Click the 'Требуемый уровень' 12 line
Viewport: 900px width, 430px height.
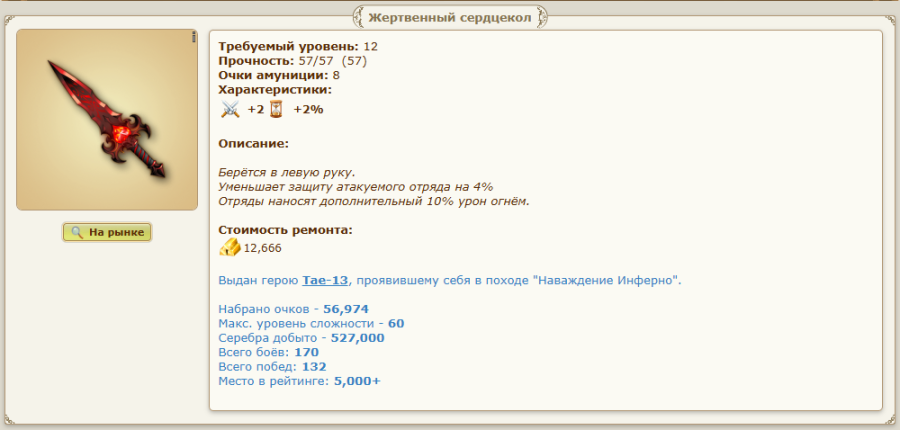298,46
